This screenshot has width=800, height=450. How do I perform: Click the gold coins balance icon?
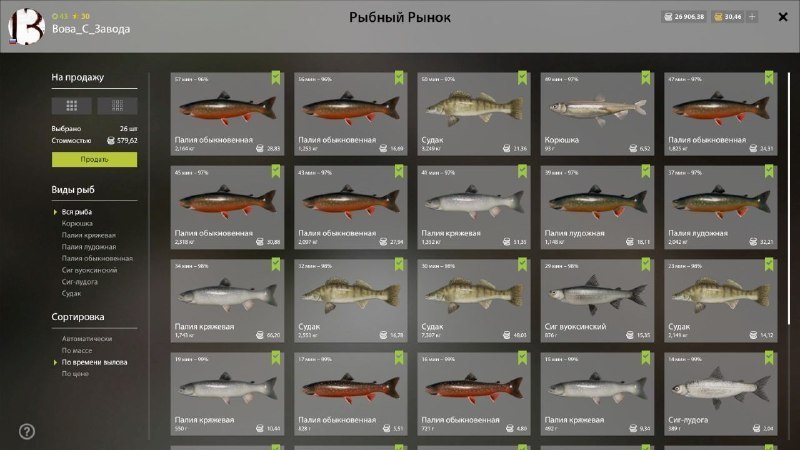[718, 17]
